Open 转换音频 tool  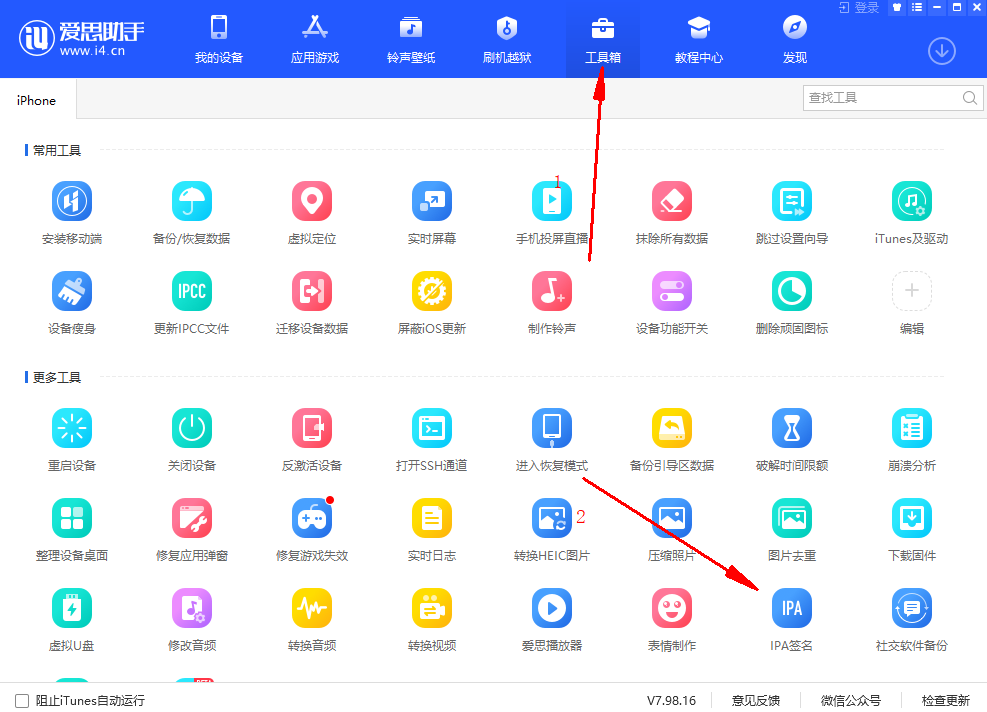[x=312, y=609]
